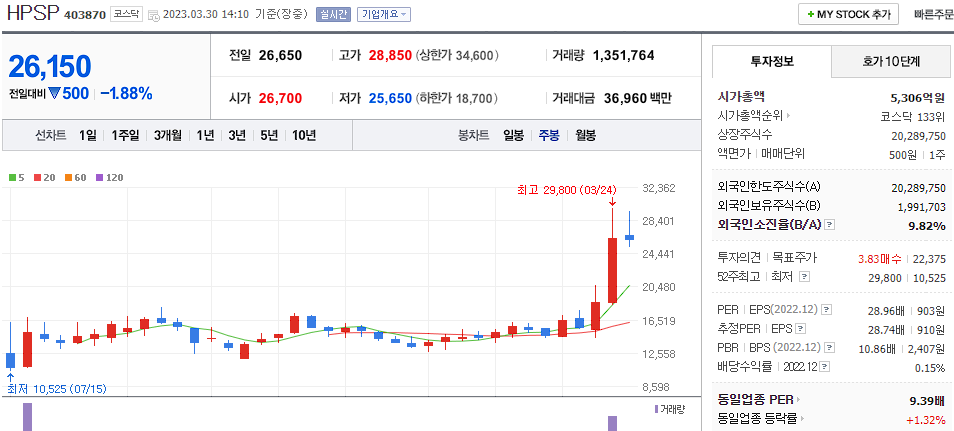This screenshot has height=431, width=954.
Task: Select the 1년 line chart period
Action: tap(205, 135)
